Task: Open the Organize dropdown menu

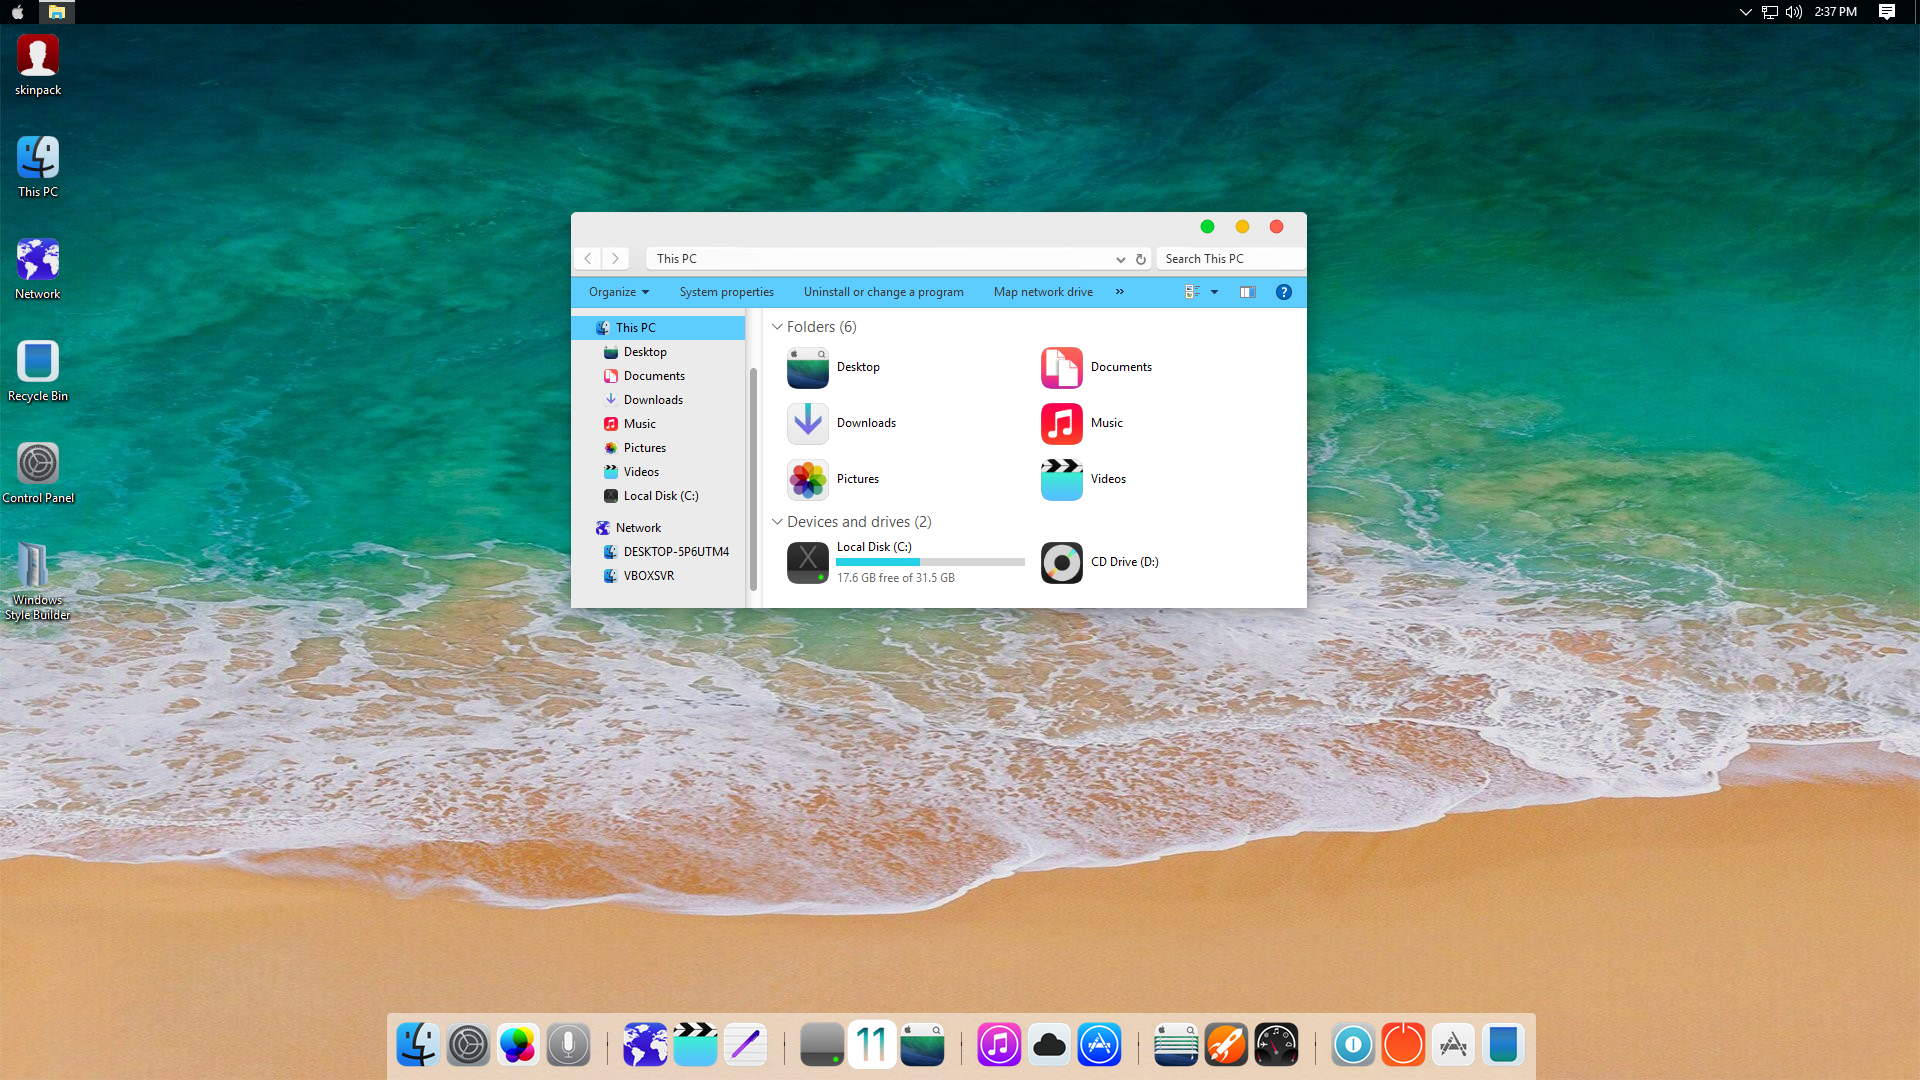Action: coord(618,292)
